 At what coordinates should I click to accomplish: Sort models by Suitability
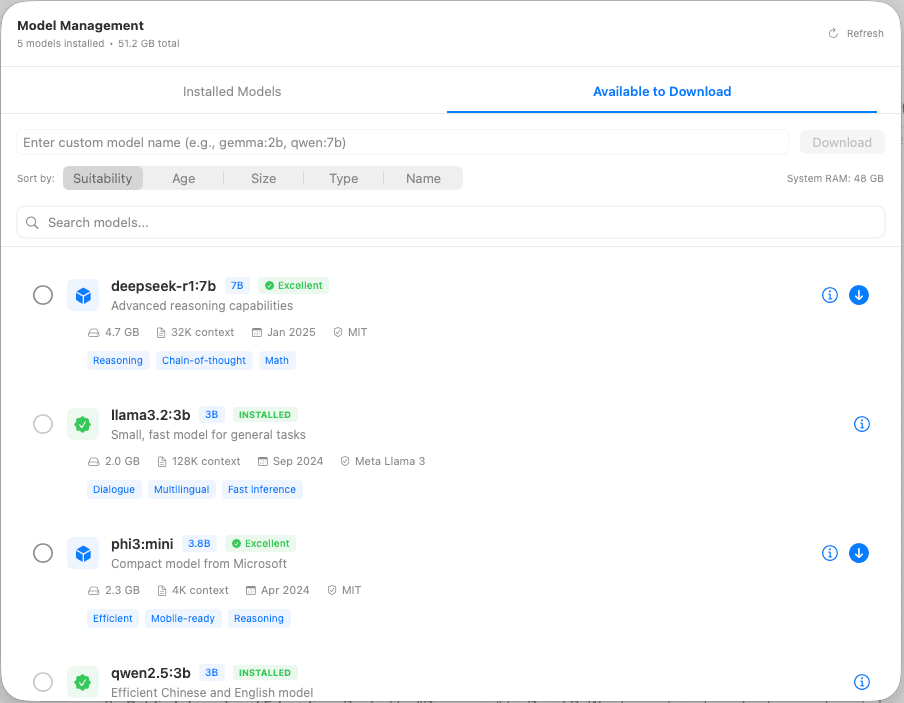point(103,178)
